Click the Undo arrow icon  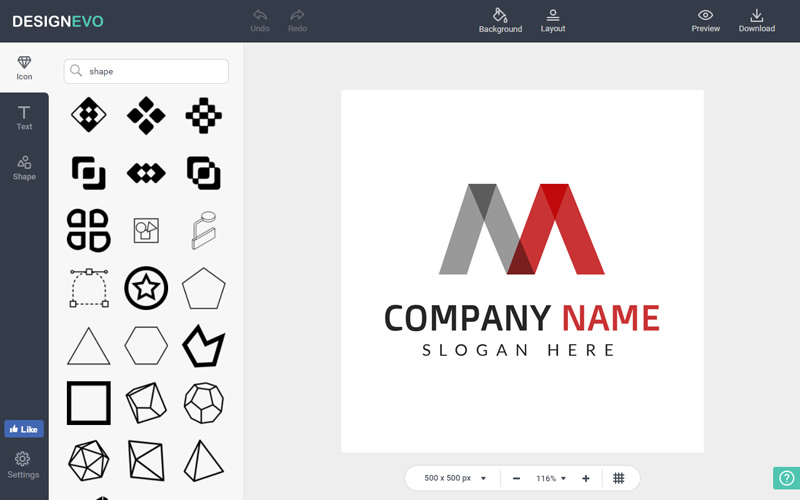tap(260, 16)
